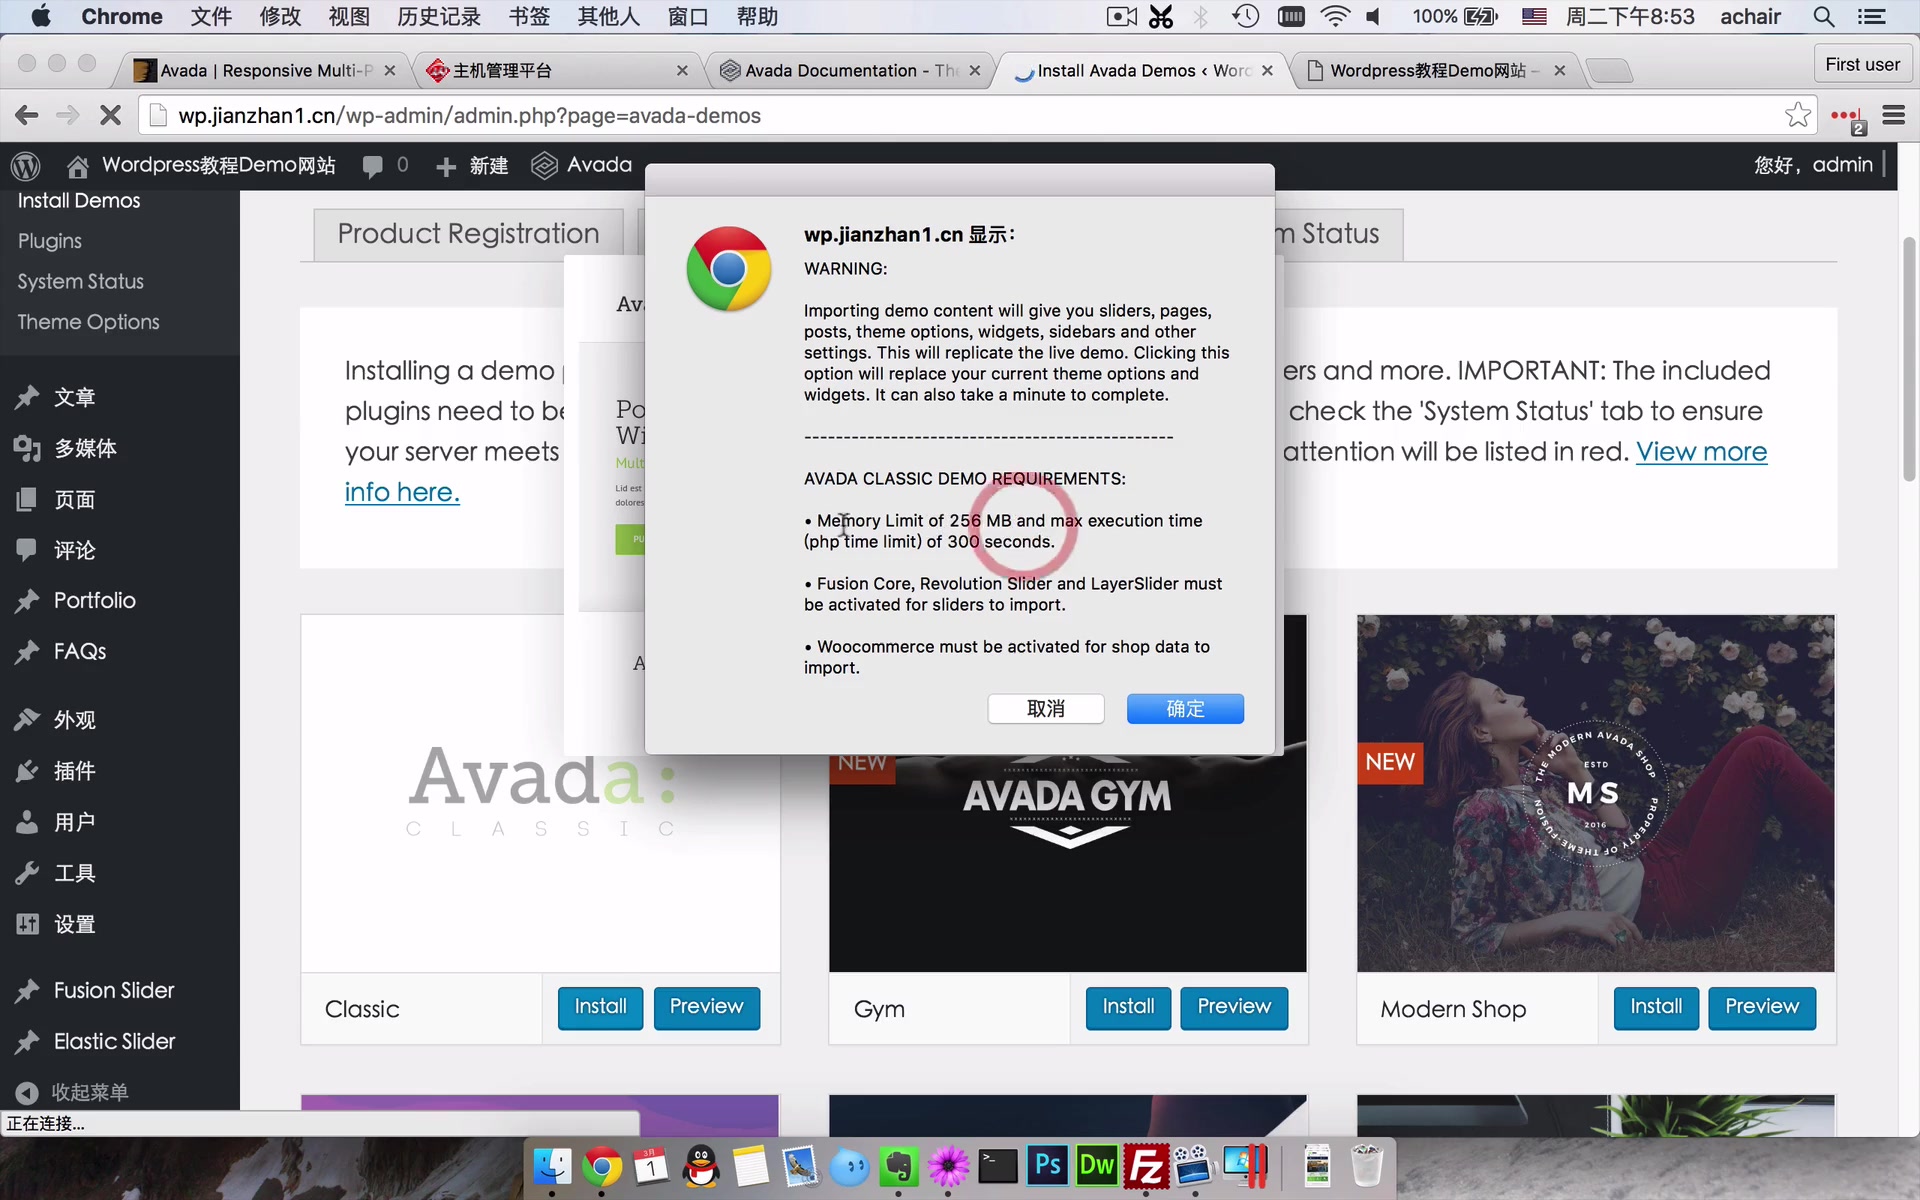Open the Trash in the Dock
Viewport: 1920px width, 1200px height.
point(1366,1166)
